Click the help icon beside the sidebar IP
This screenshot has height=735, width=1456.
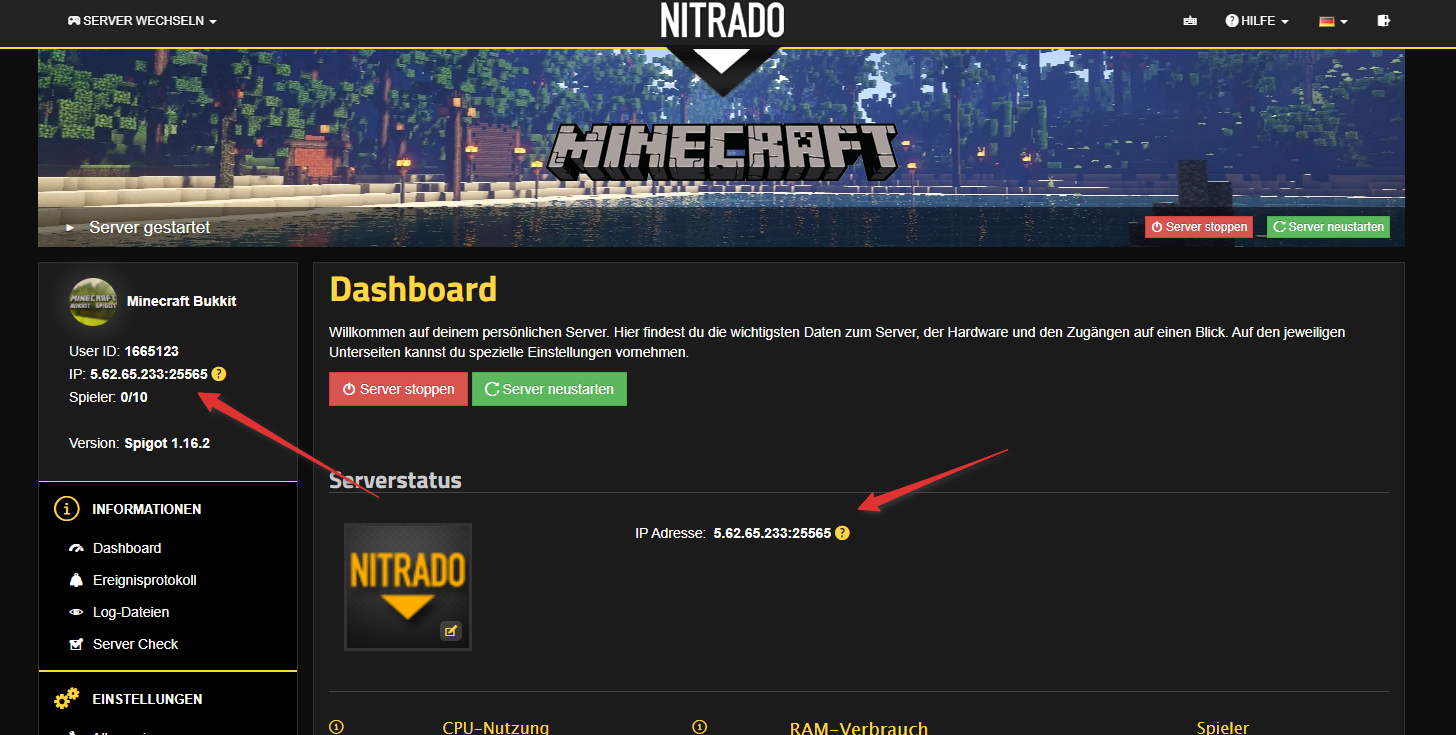click(x=219, y=374)
